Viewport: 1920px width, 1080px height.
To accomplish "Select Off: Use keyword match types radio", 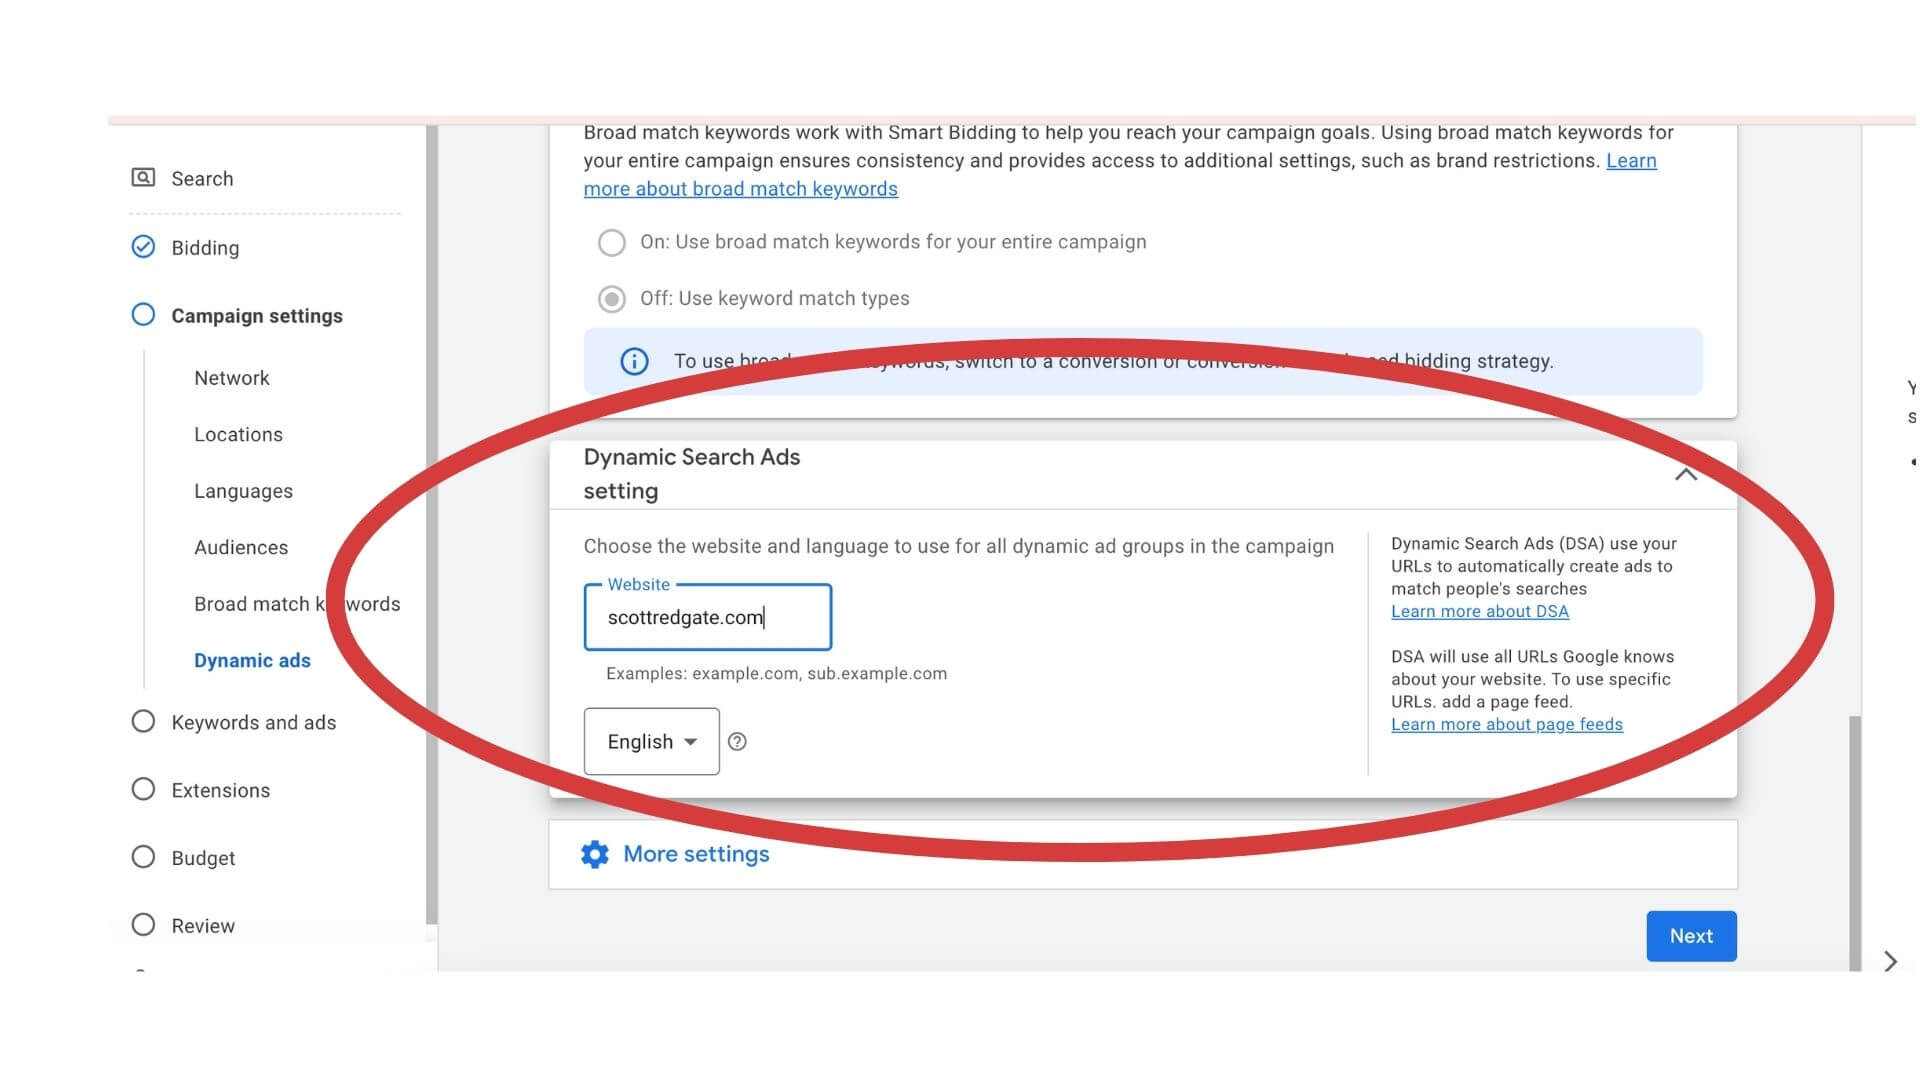I will coord(612,299).
